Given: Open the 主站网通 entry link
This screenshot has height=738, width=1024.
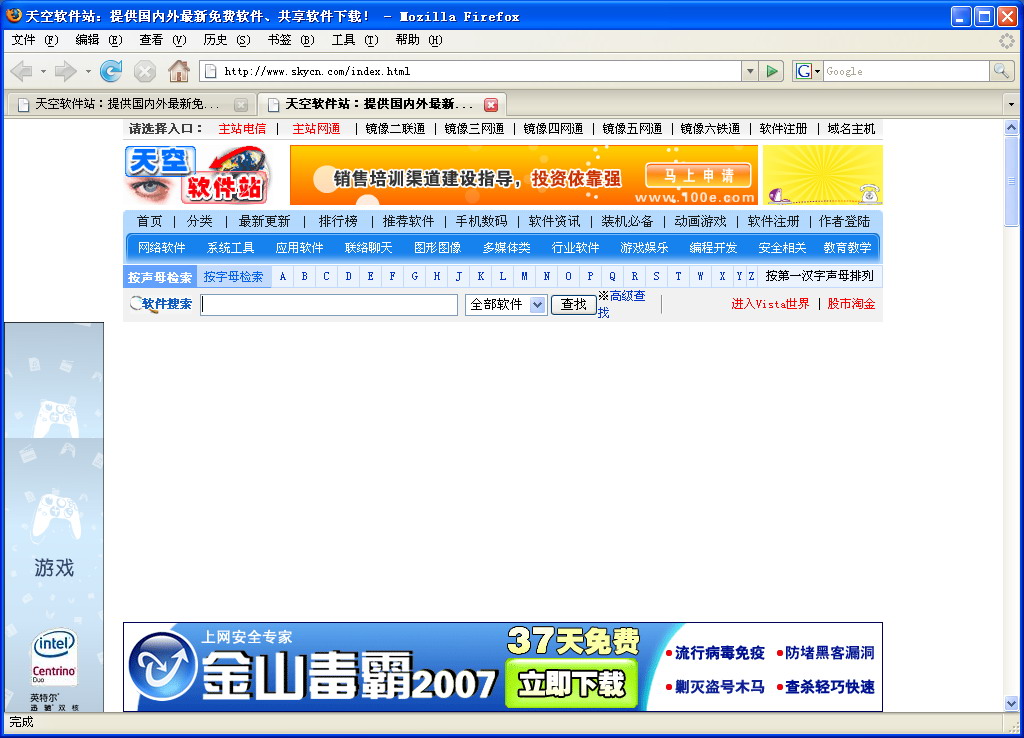Looking at the screenshot, I should 316,129.
